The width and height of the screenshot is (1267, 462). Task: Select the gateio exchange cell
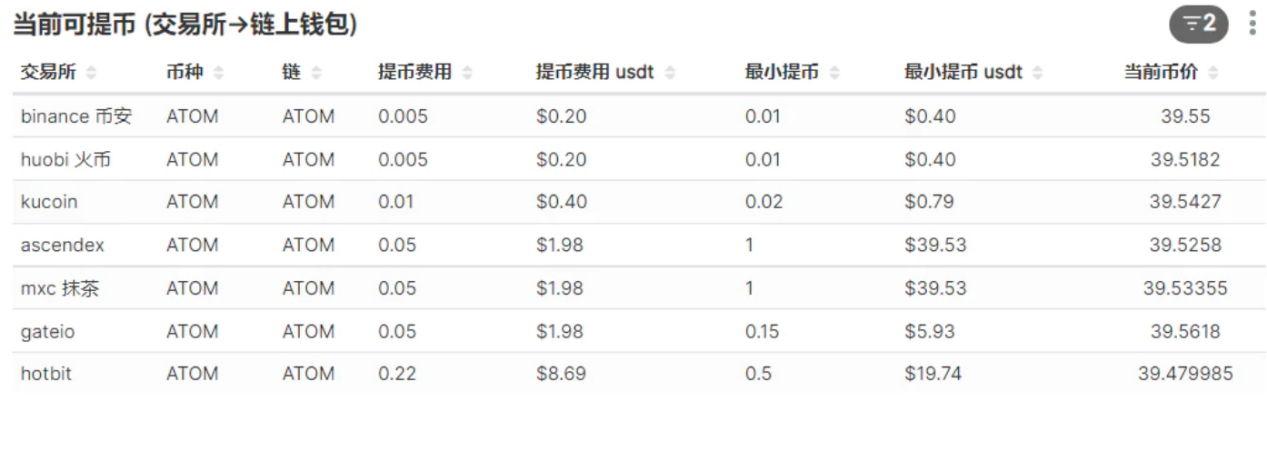coord(47,331)
